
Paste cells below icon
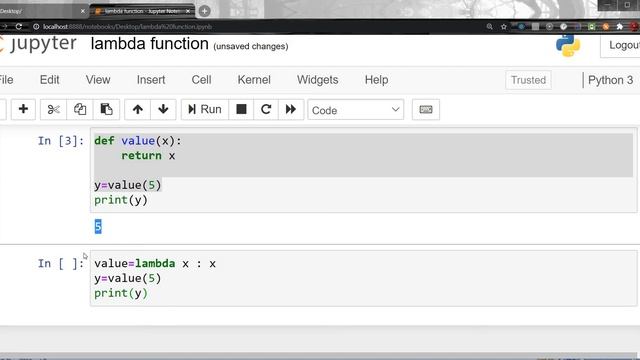click(107, 109)
